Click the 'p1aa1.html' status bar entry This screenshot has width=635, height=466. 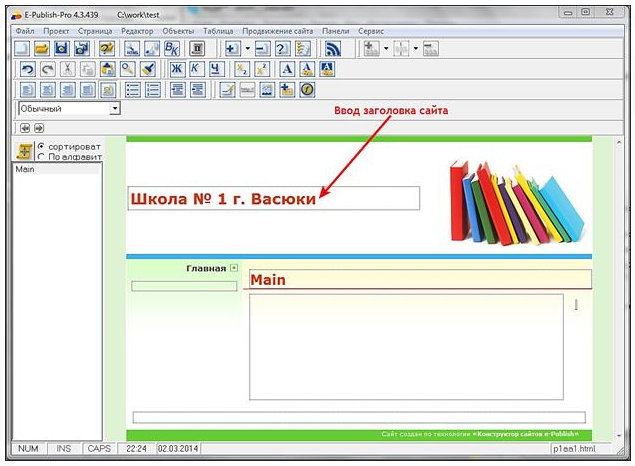tap(574, 449)
